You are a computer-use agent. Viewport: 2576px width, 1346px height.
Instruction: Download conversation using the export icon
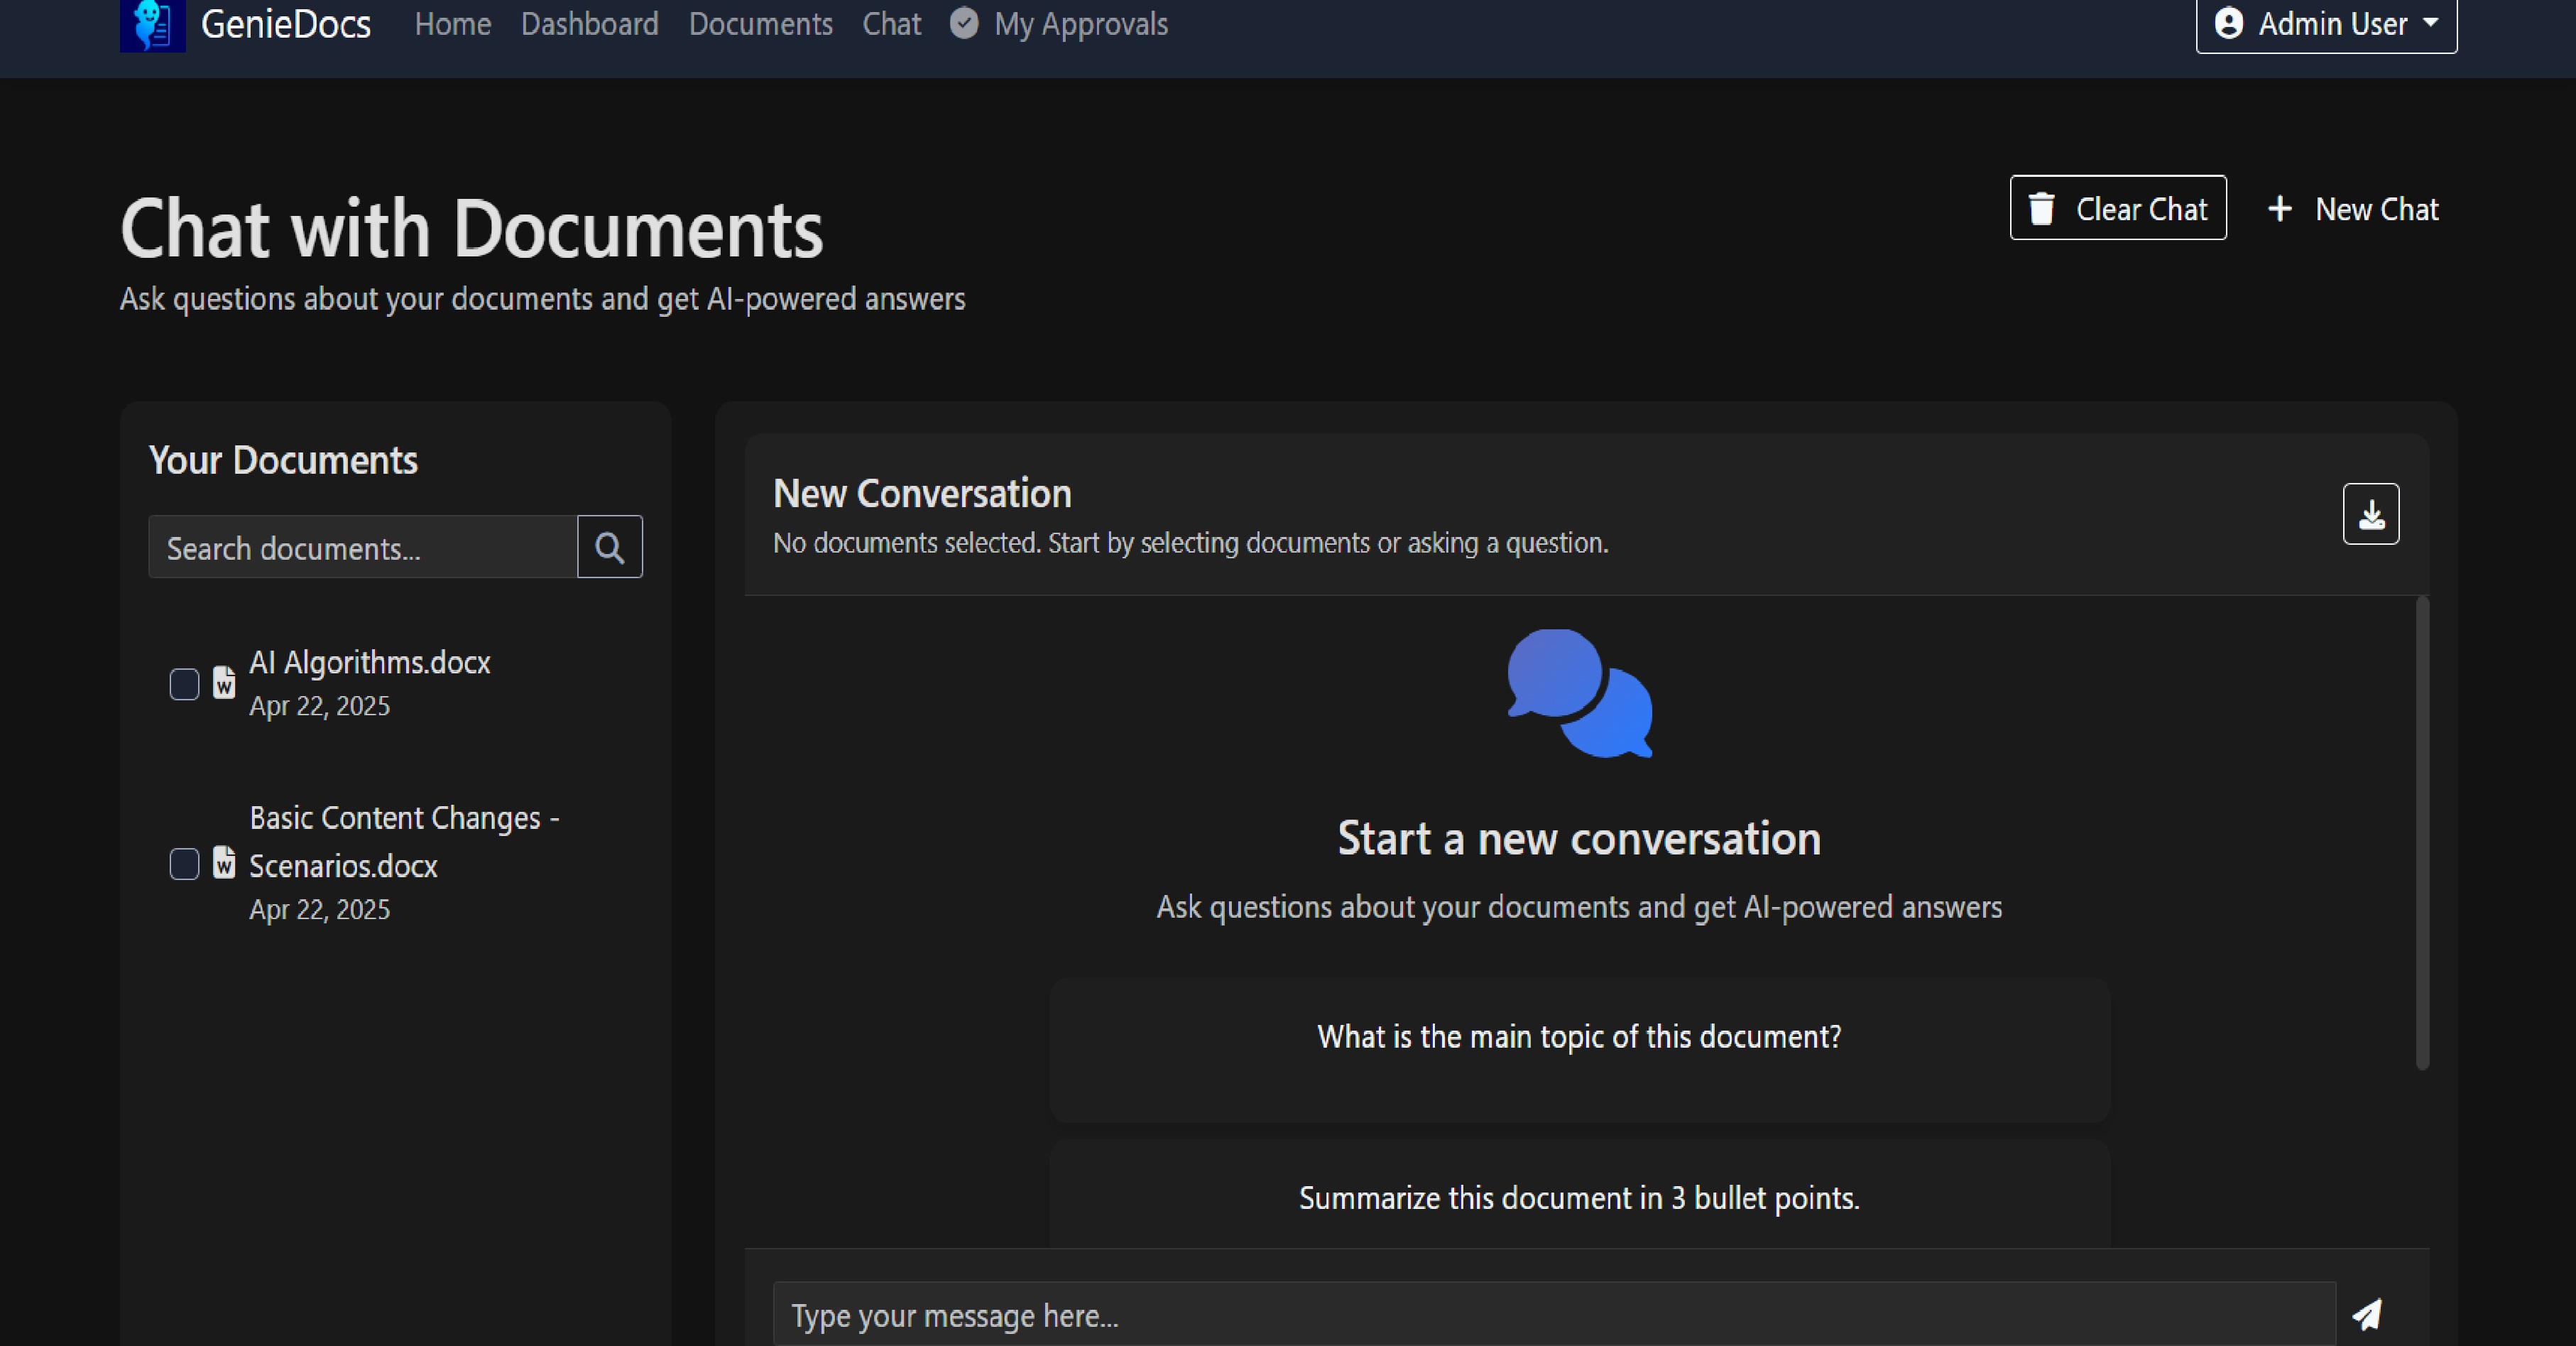(x=2370, y=514)
